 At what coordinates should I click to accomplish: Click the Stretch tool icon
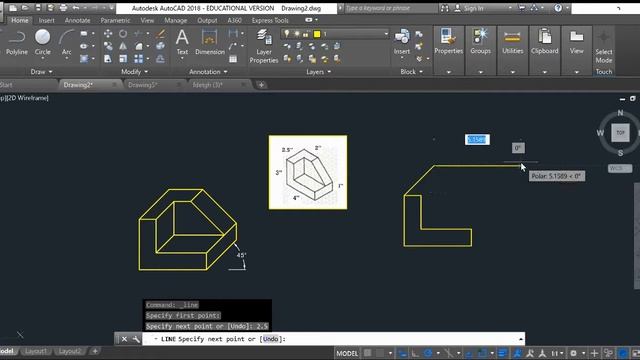(x=108, y=59)
